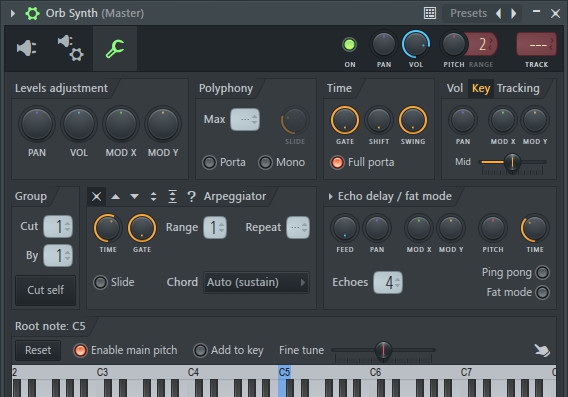
Task: Open the plugin options gear icon
Action: pyautogui.click(x=32, y=13)
